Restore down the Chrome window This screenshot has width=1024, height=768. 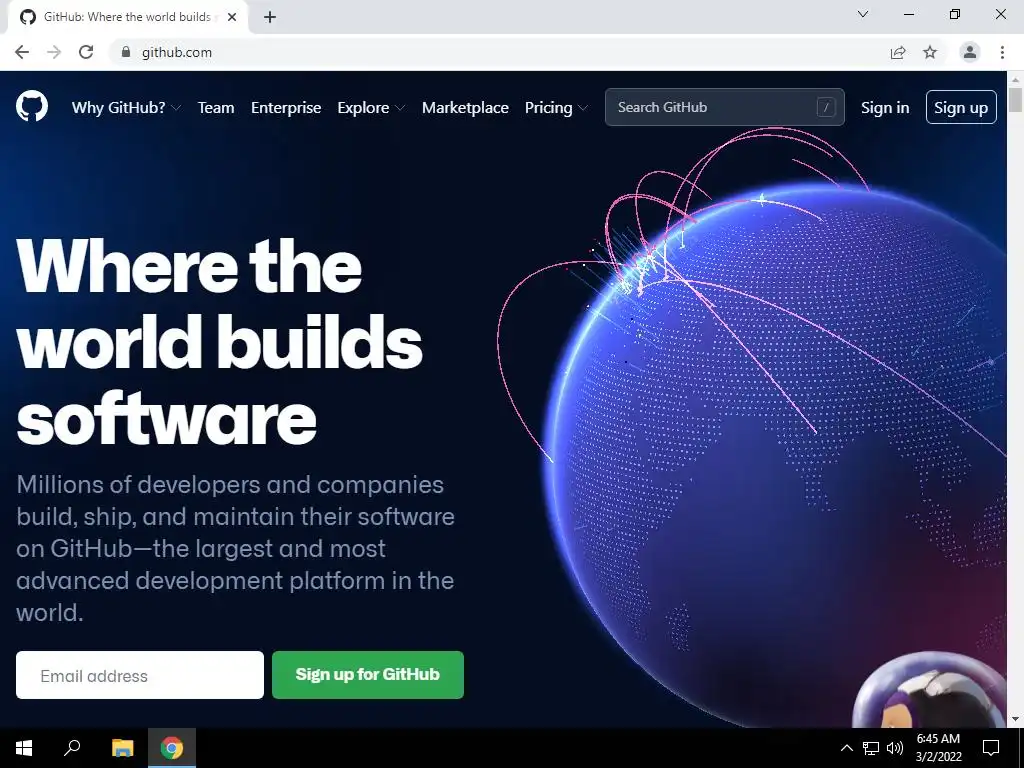[x=955, y=14]
